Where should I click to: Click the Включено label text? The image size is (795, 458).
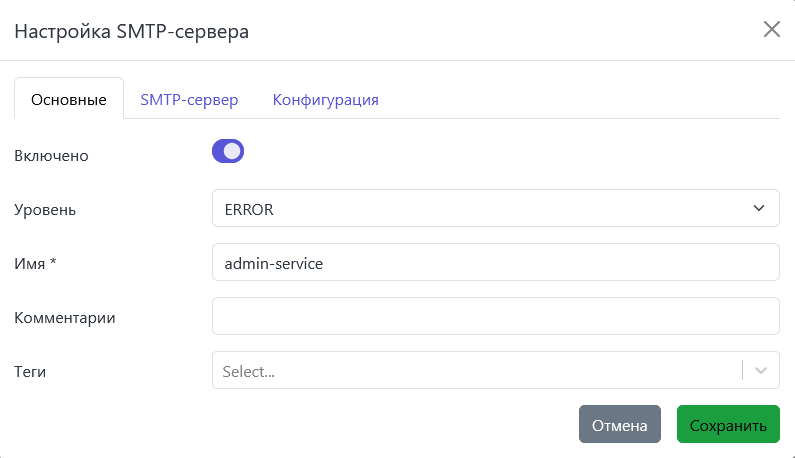coord(51,156)
